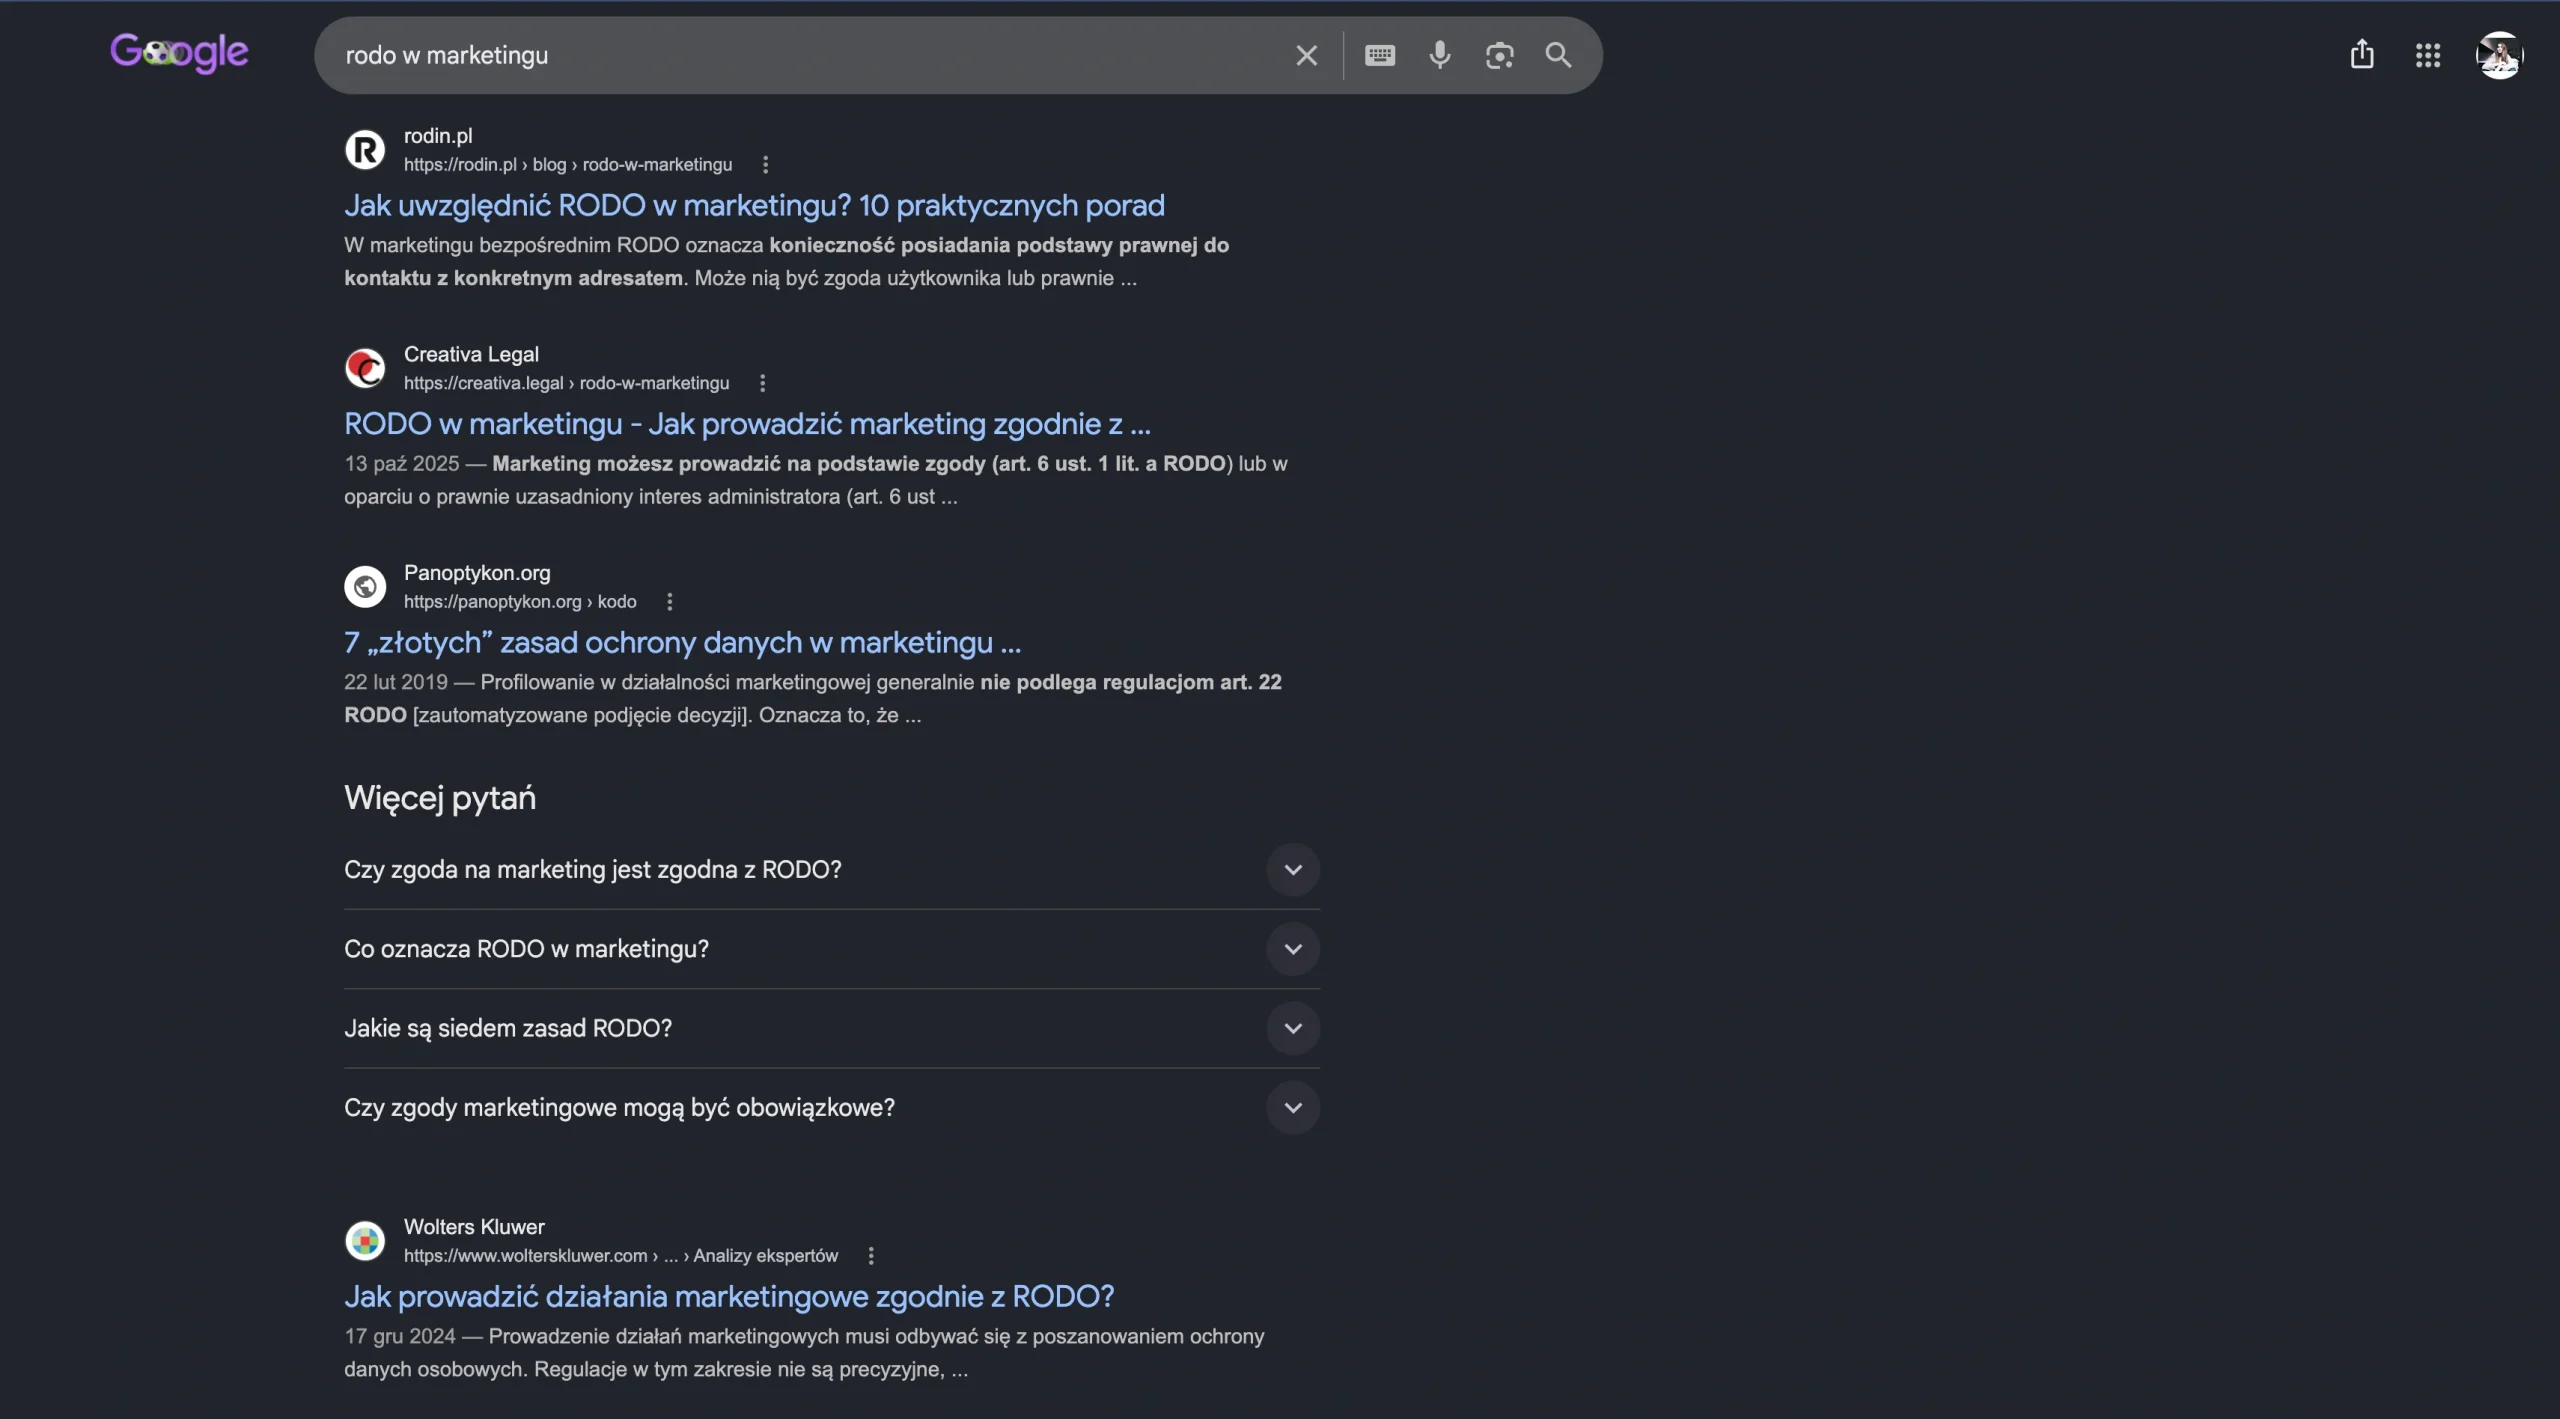This screenshot has width=2560, height=1419.
Task: Open more options for the Panoptykon.org result
Action: pyautogui.click(x=669, y=602)
